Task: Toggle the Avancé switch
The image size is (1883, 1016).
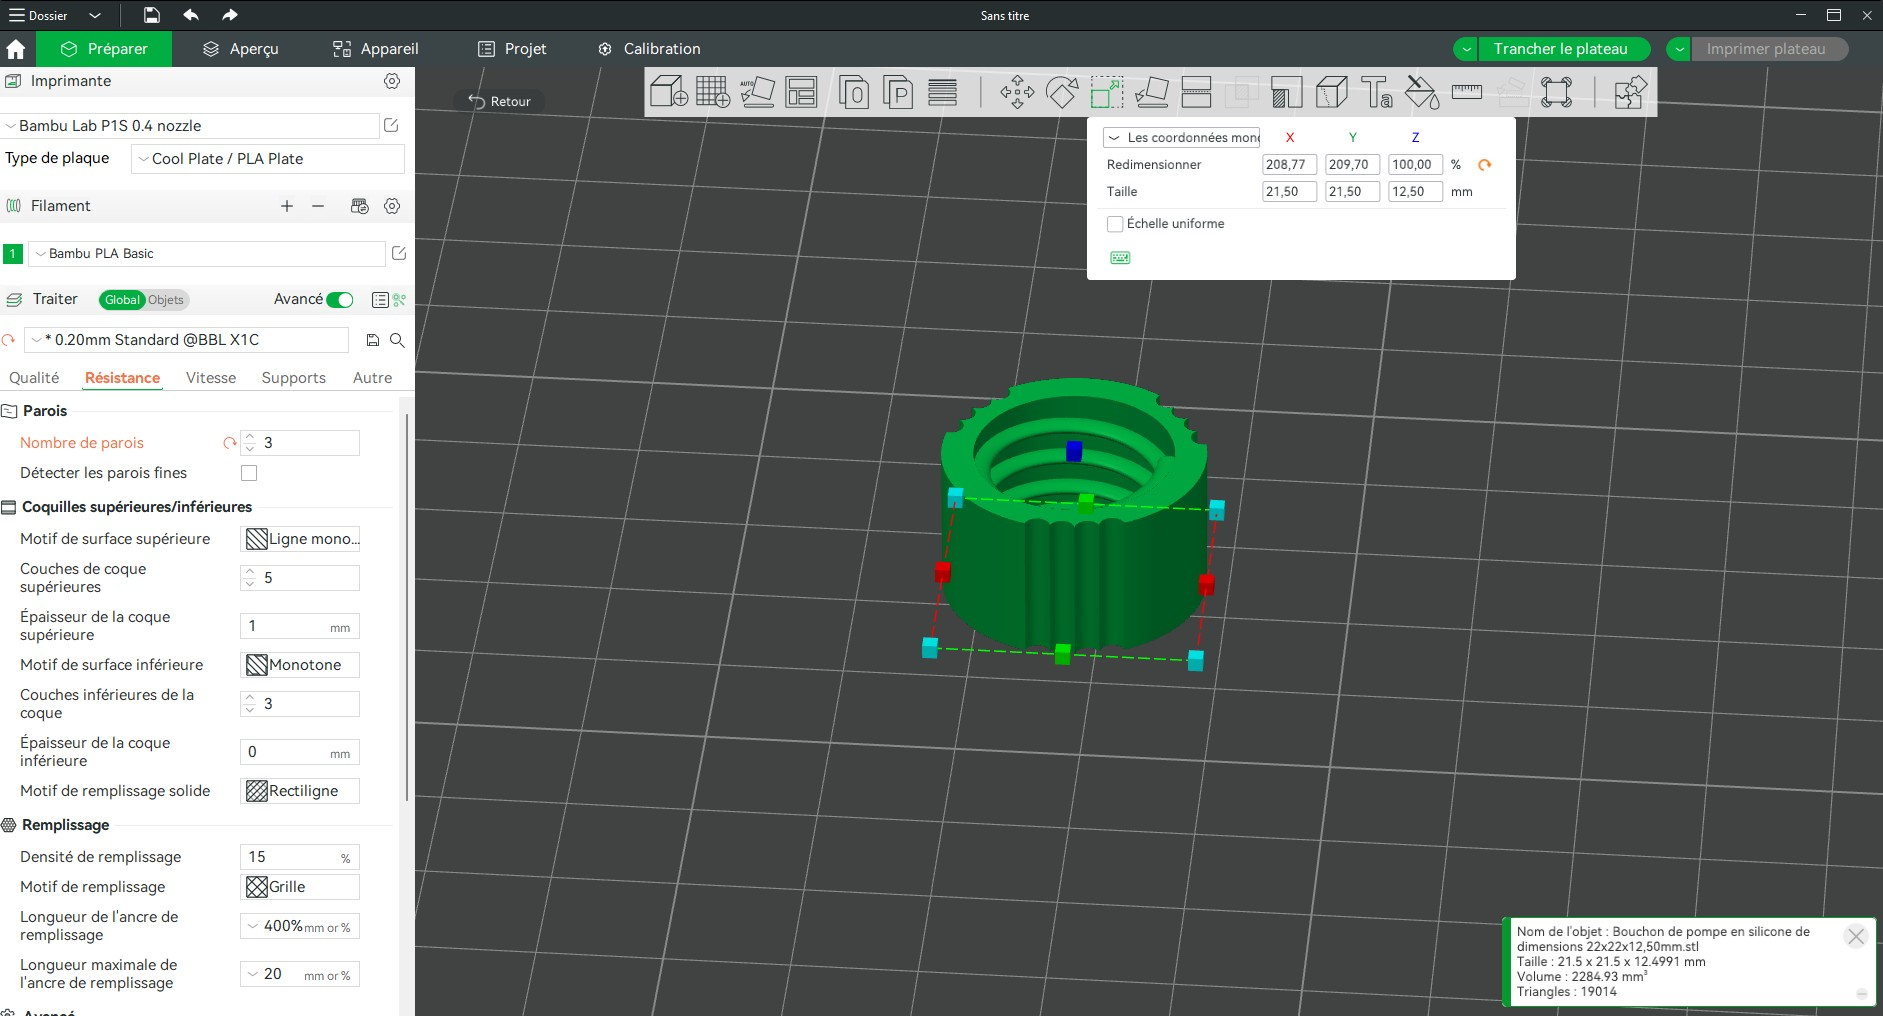Action: point(340,300)
